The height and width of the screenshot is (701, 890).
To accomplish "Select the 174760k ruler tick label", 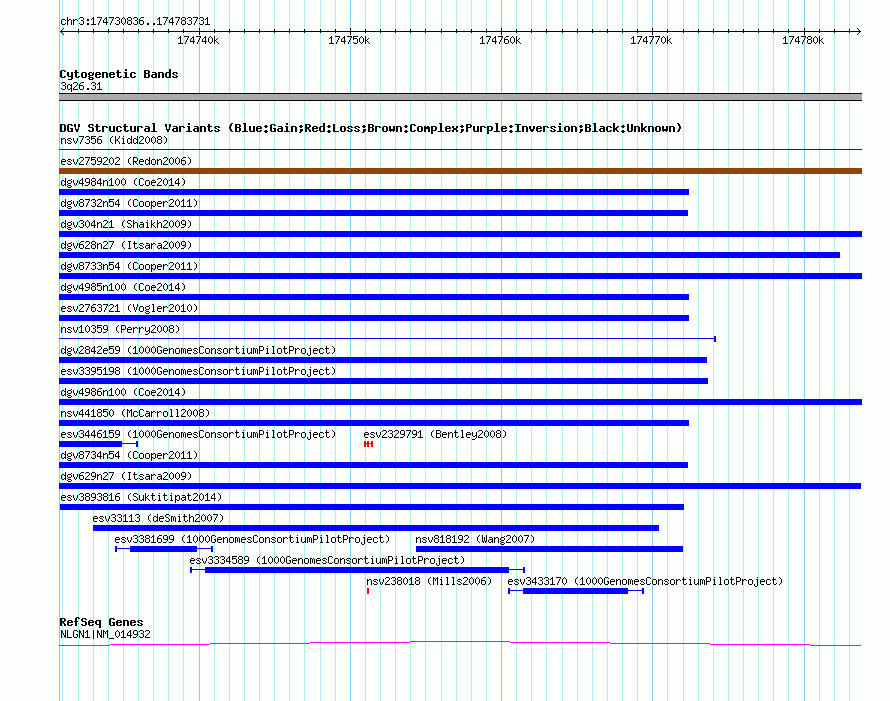I will [x=500, y=40].
